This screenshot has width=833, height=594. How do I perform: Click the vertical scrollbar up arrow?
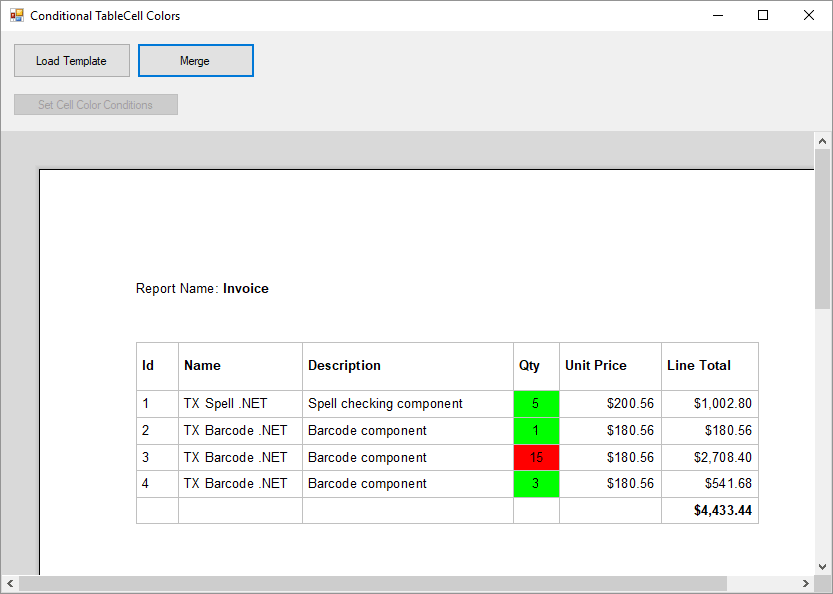point(823,141)
